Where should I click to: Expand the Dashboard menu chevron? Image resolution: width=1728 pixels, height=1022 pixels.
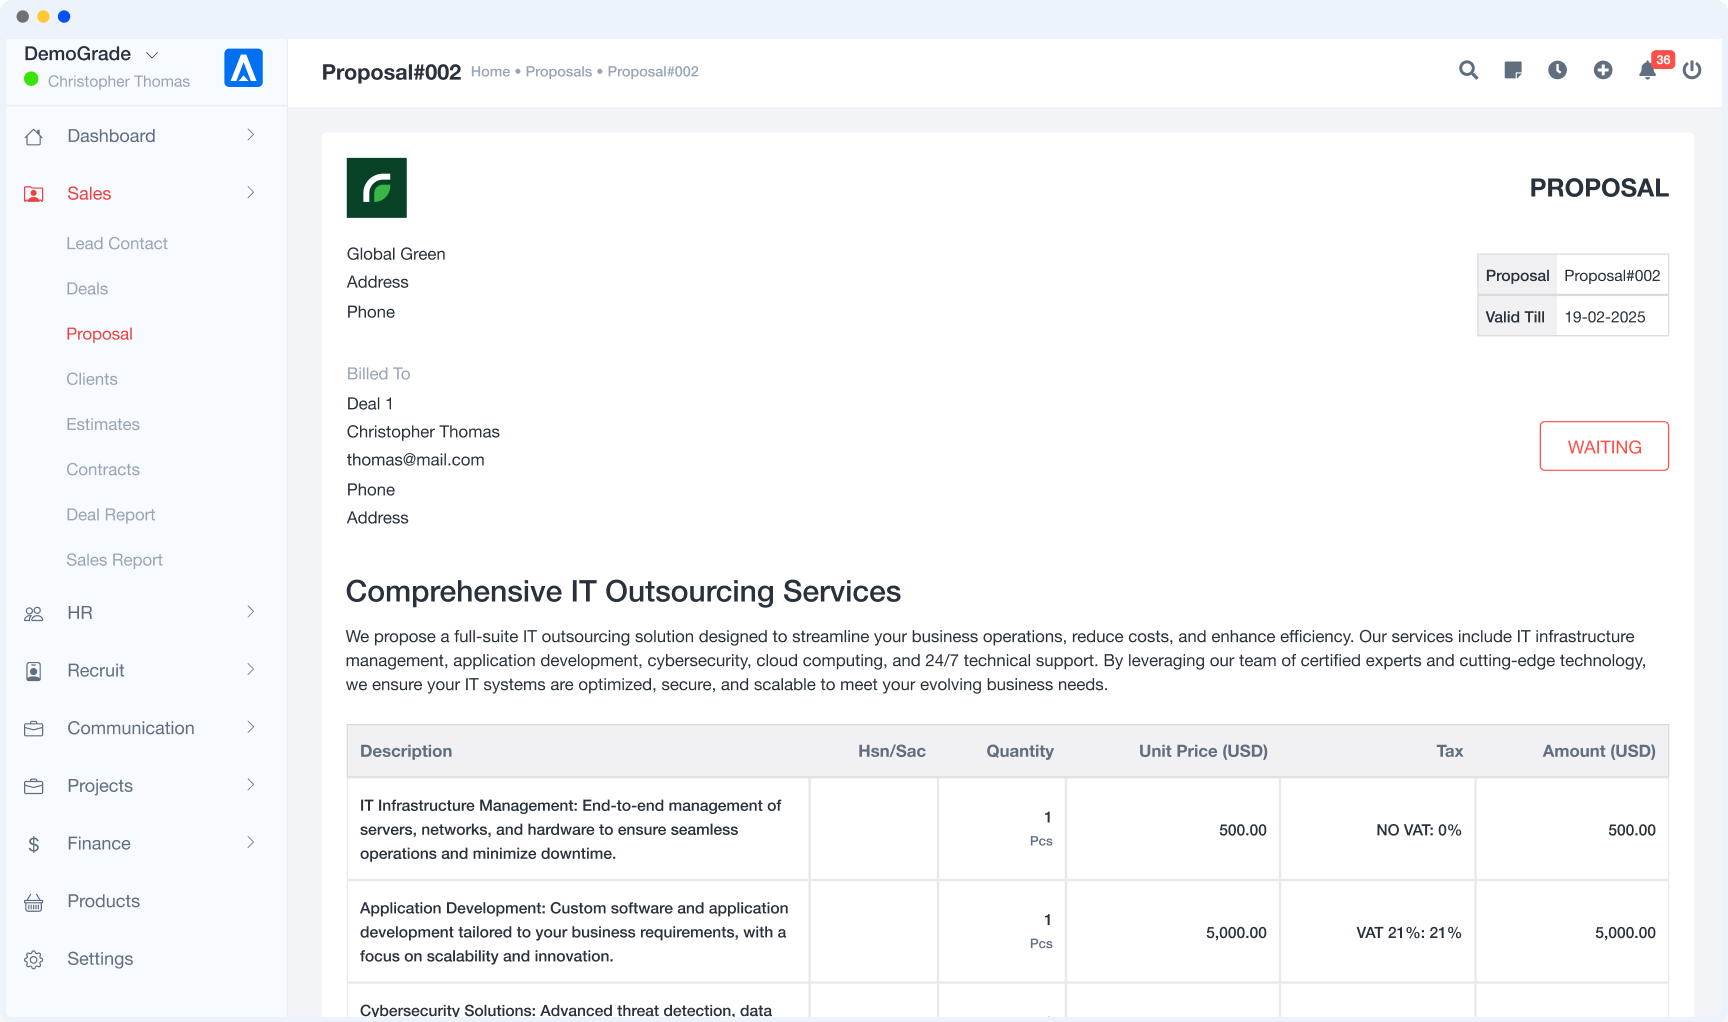(x=250, y=135)
